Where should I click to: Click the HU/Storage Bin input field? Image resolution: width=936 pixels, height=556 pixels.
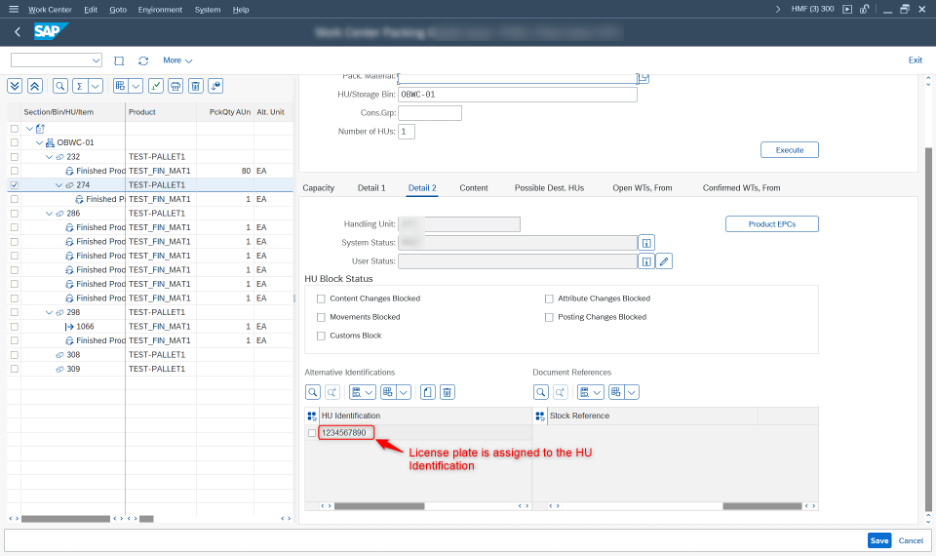pyautogui.click(x=518, y=94)
